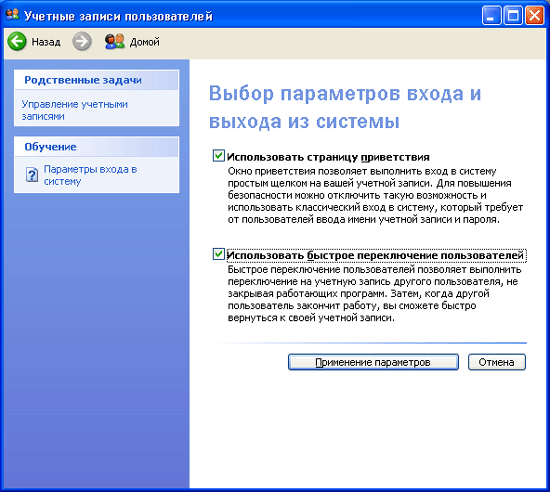Close the Учетные записи пользователей window

tap(534, 16)
